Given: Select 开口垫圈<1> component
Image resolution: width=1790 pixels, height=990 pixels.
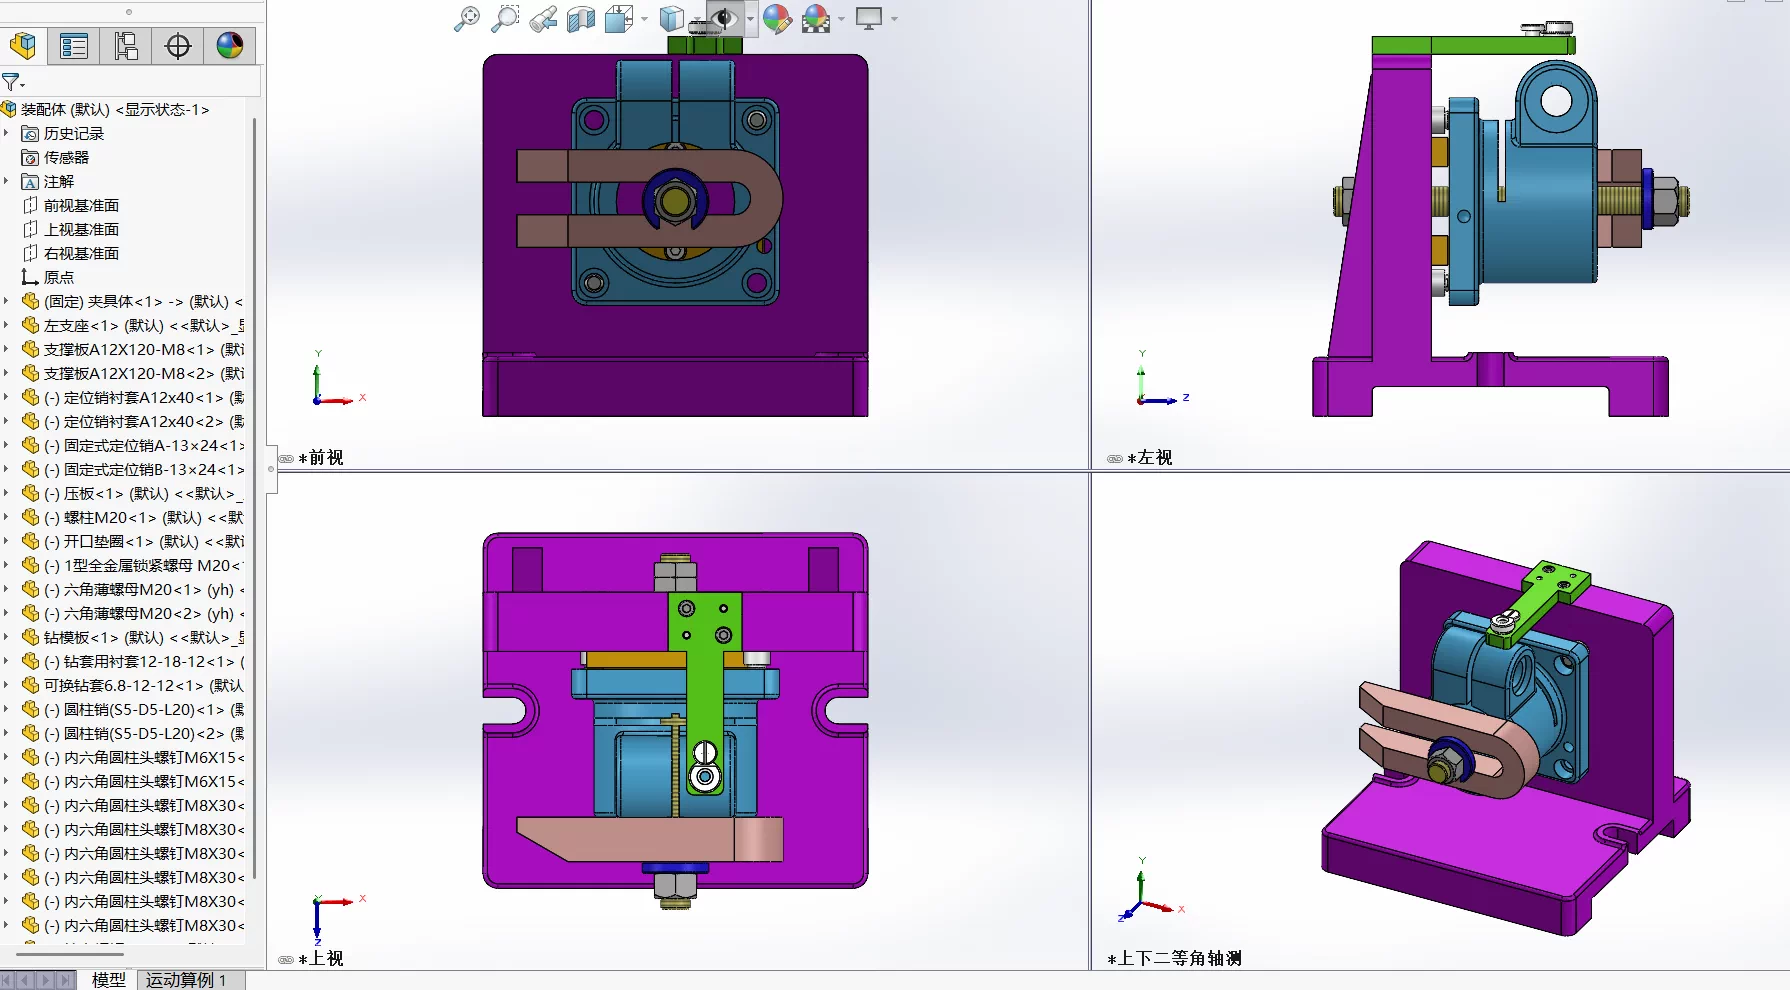Looking at the screenshot, I should (133, 541).
